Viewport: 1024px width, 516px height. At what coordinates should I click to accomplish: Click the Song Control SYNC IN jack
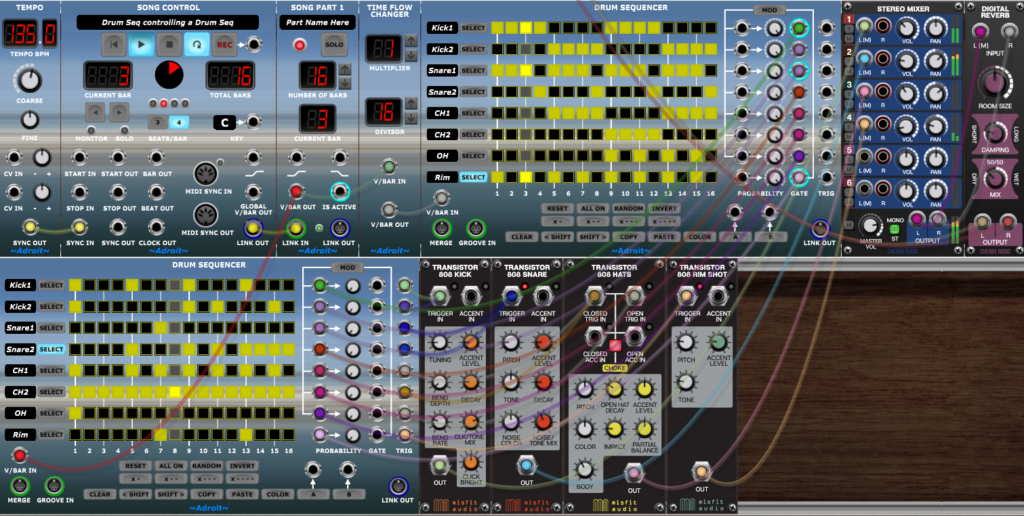coord(79,227)
